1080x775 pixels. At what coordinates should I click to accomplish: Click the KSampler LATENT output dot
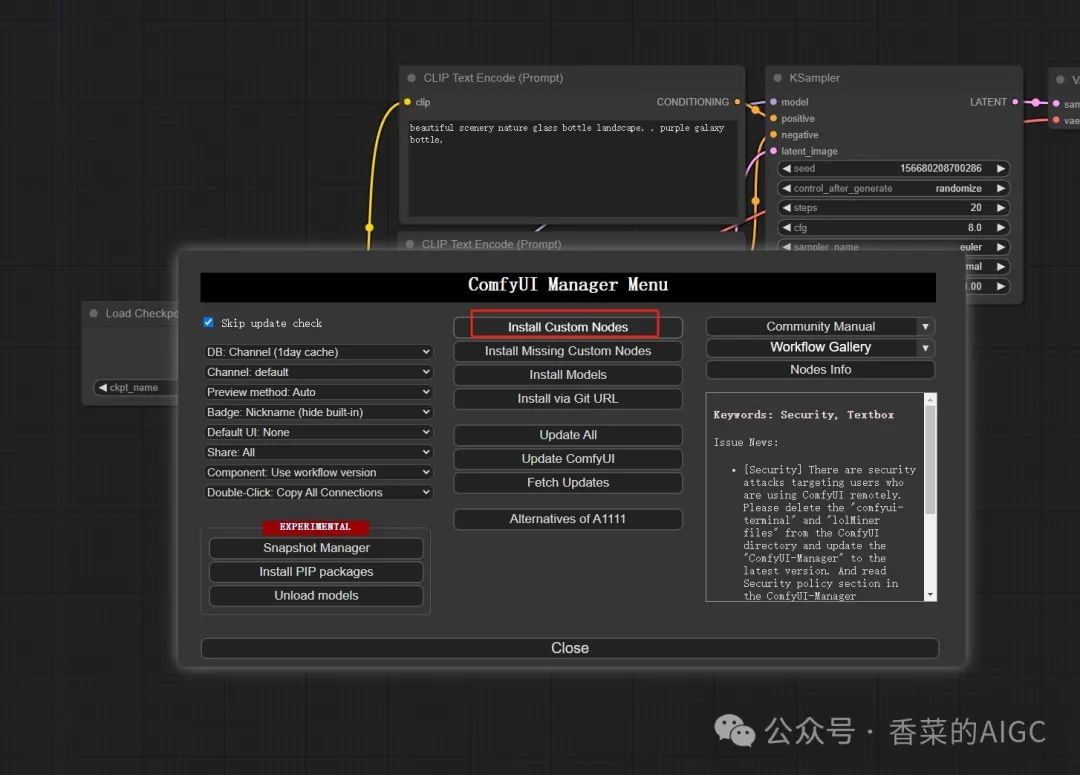pyautogui.click(x=1015, y=102)
